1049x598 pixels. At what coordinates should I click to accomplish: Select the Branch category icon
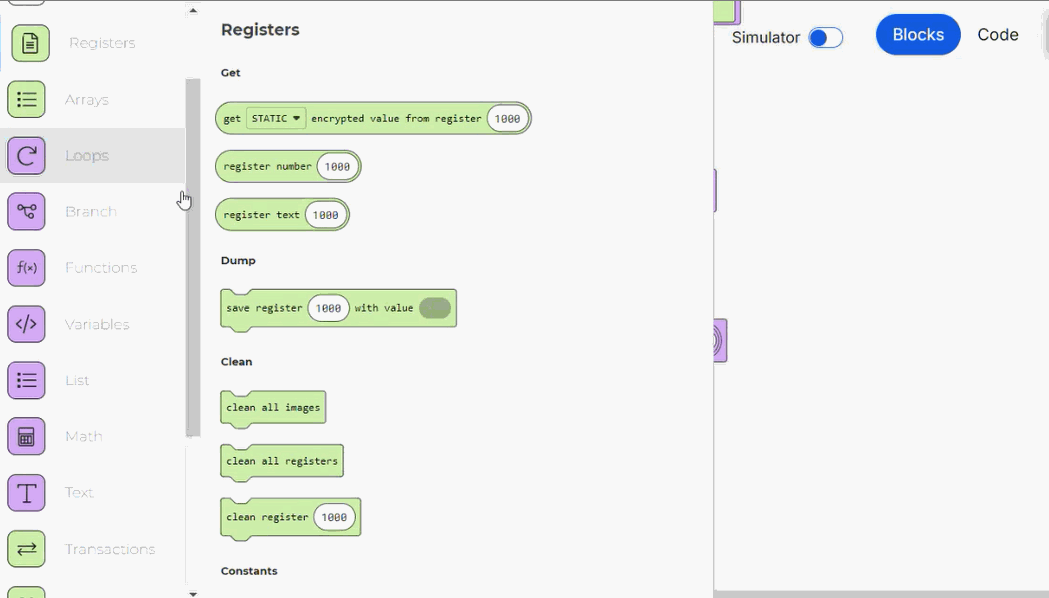26,211
